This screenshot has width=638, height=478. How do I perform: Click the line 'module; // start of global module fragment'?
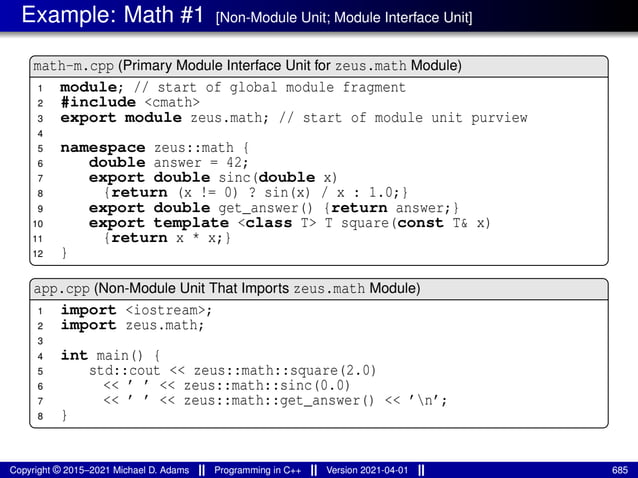(x=233, y=87)
